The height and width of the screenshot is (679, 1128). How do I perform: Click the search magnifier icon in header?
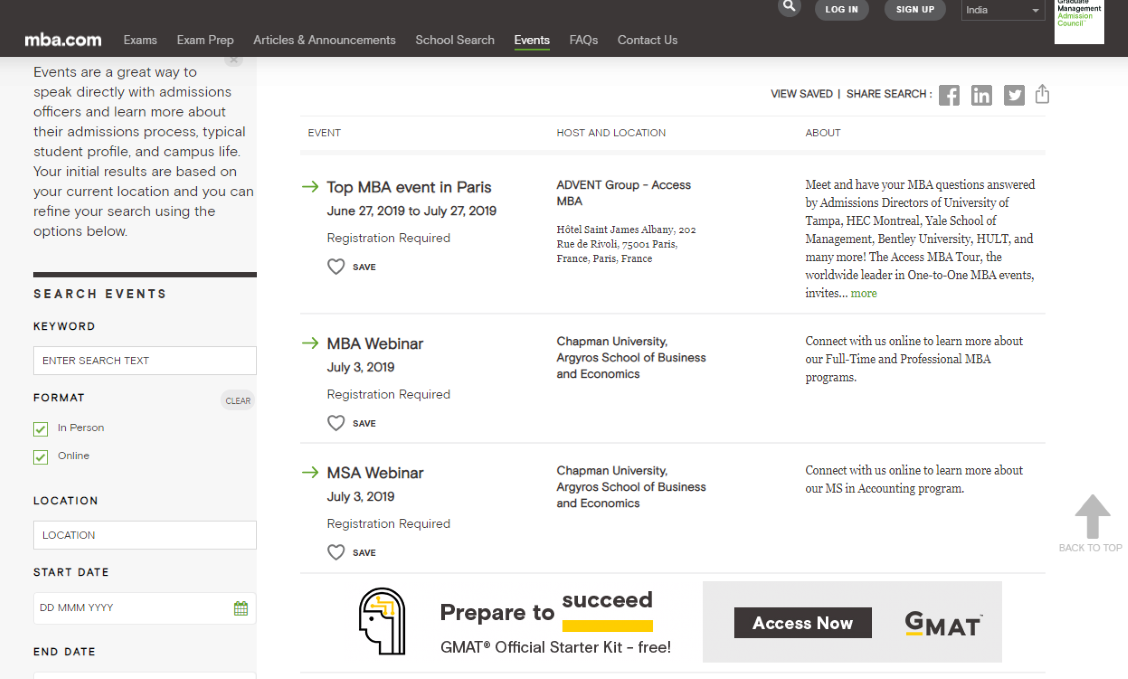coord(789,6)
